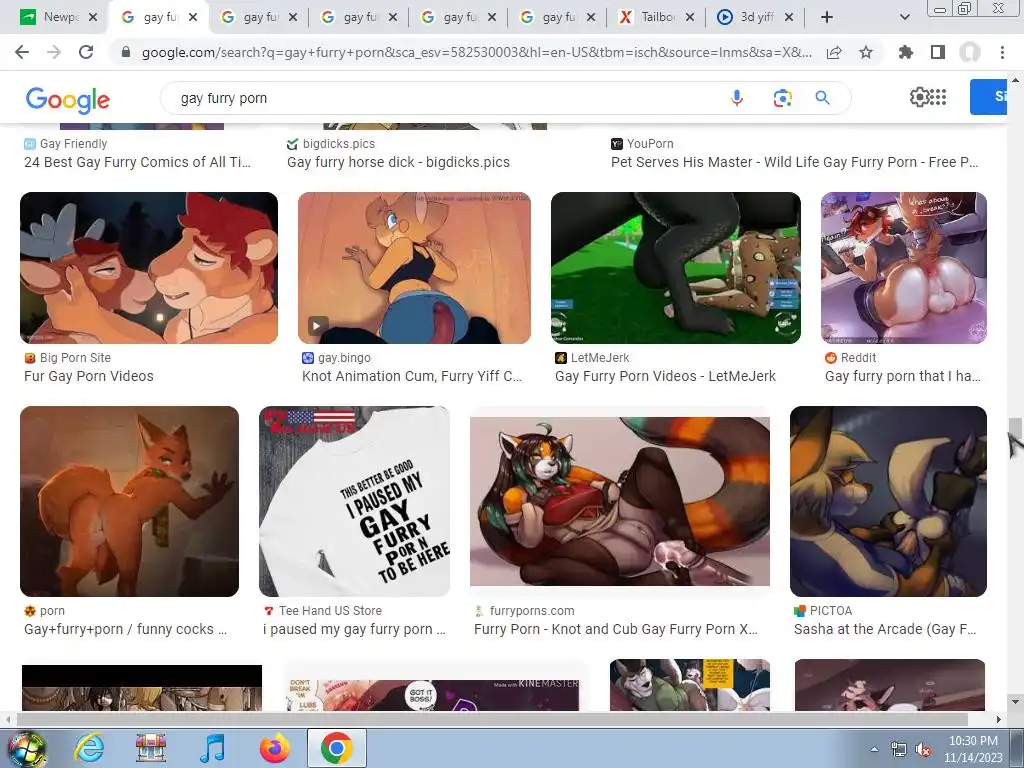Open a new browser tab
Image resolution: width=1024 pixels, height=768 pixels.
[x=827, y=18]
